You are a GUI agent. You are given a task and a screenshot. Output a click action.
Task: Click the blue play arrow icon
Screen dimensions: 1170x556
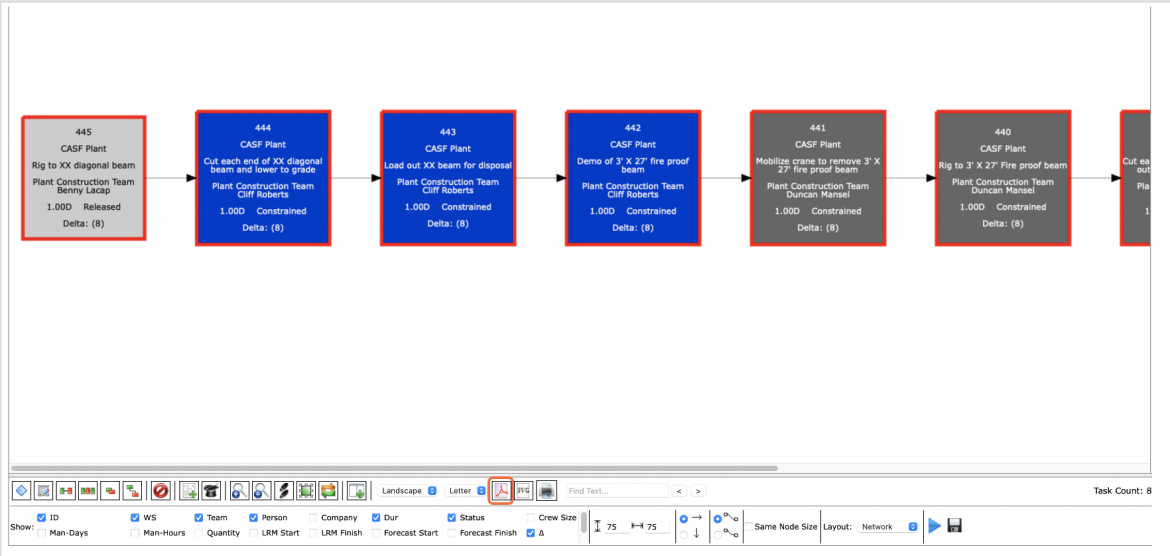(x=935, y=526)
